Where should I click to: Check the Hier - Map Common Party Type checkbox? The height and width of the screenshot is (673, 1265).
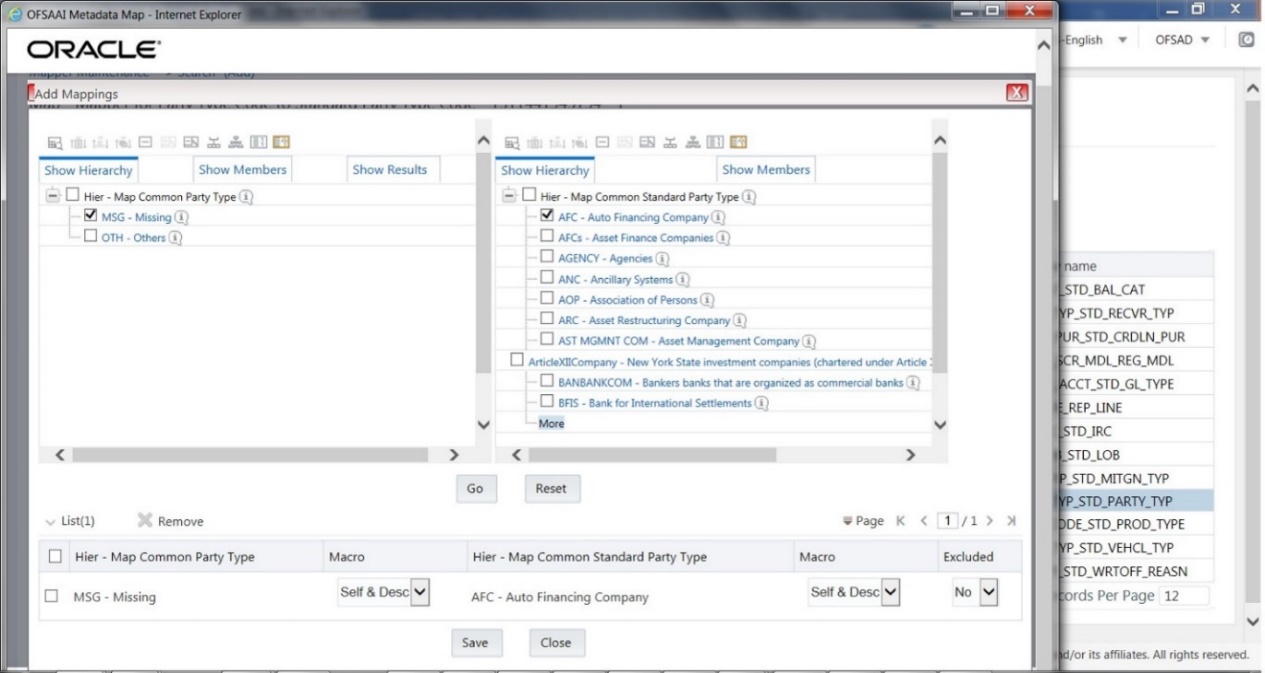(x=73, y=196)
